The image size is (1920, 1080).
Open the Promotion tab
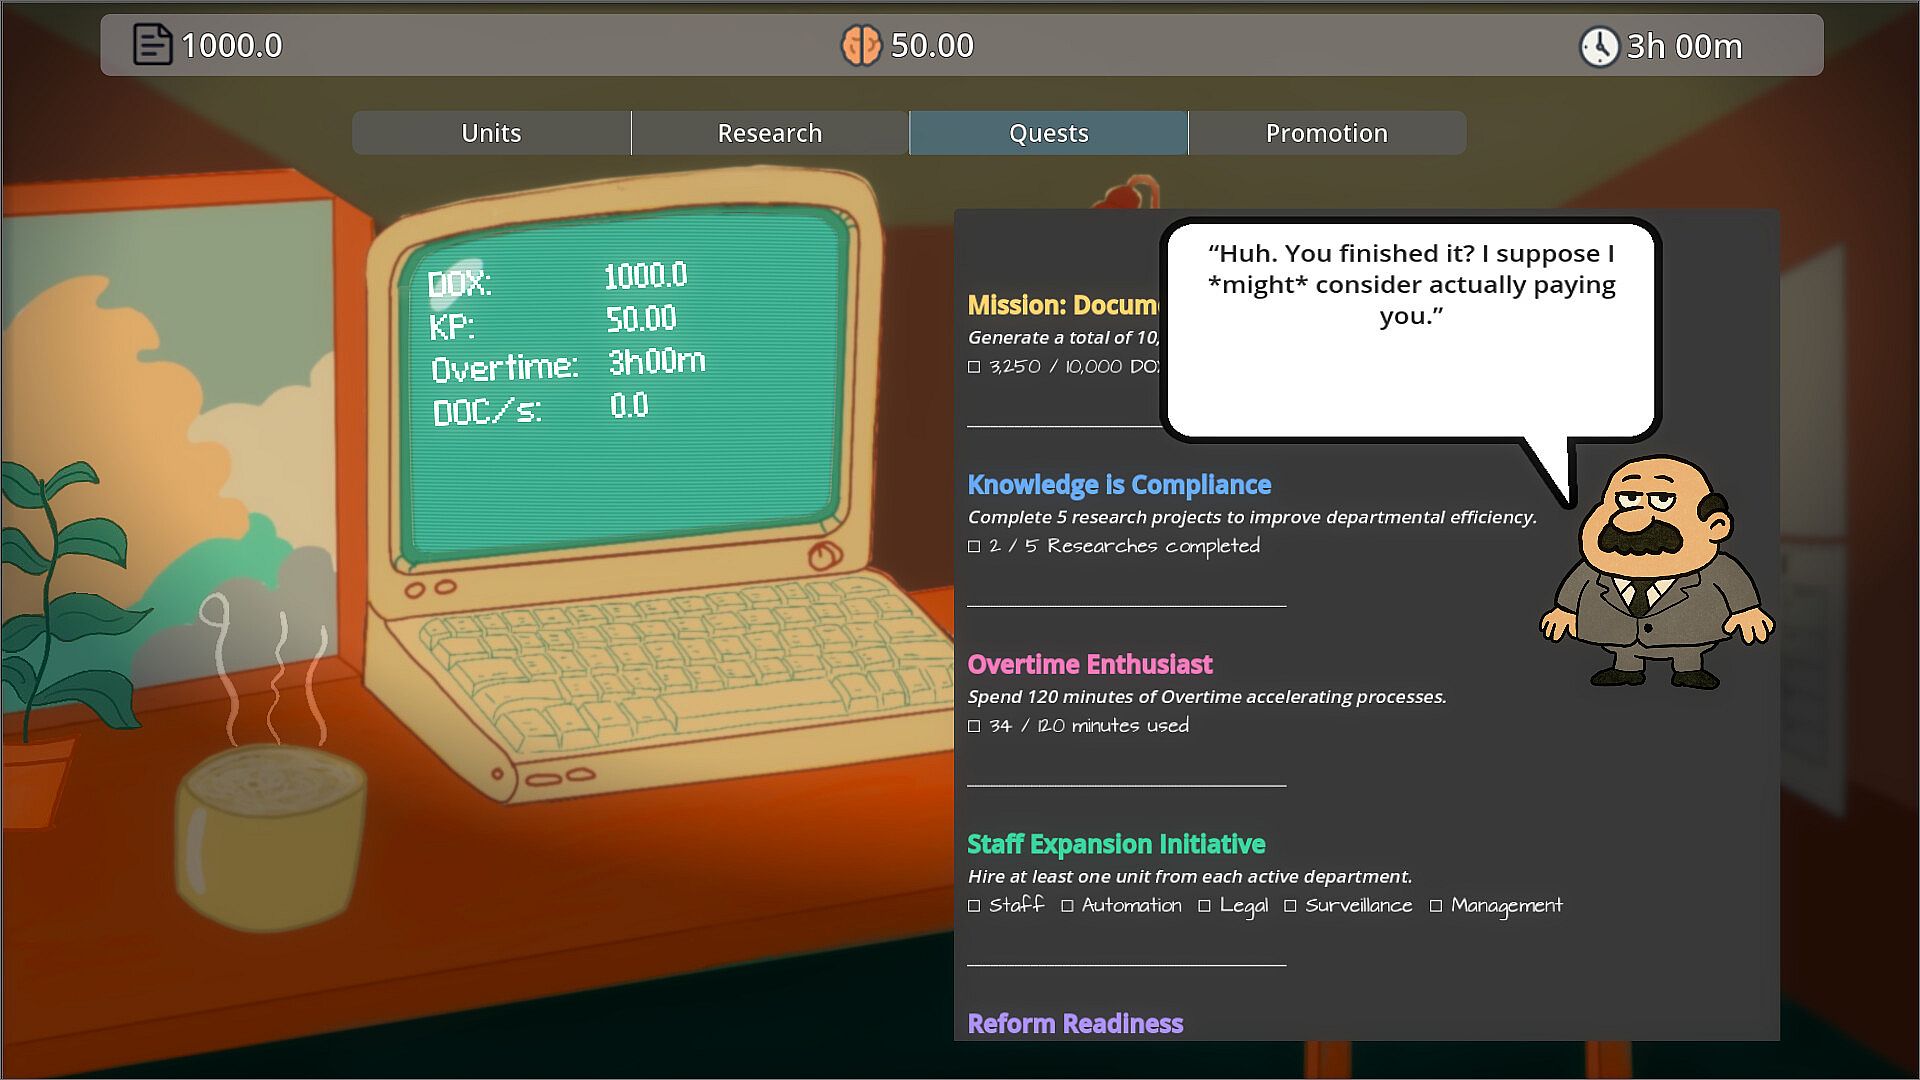coord(1326,133)
